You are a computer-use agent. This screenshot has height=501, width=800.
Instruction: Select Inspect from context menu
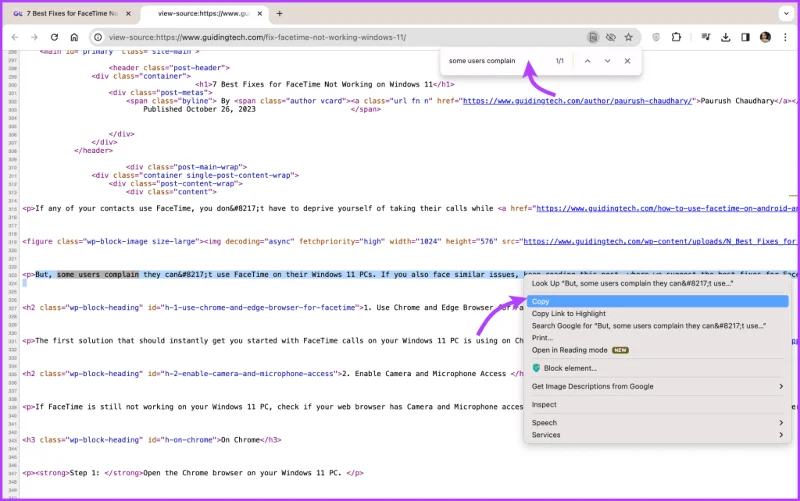pos(657,405)
